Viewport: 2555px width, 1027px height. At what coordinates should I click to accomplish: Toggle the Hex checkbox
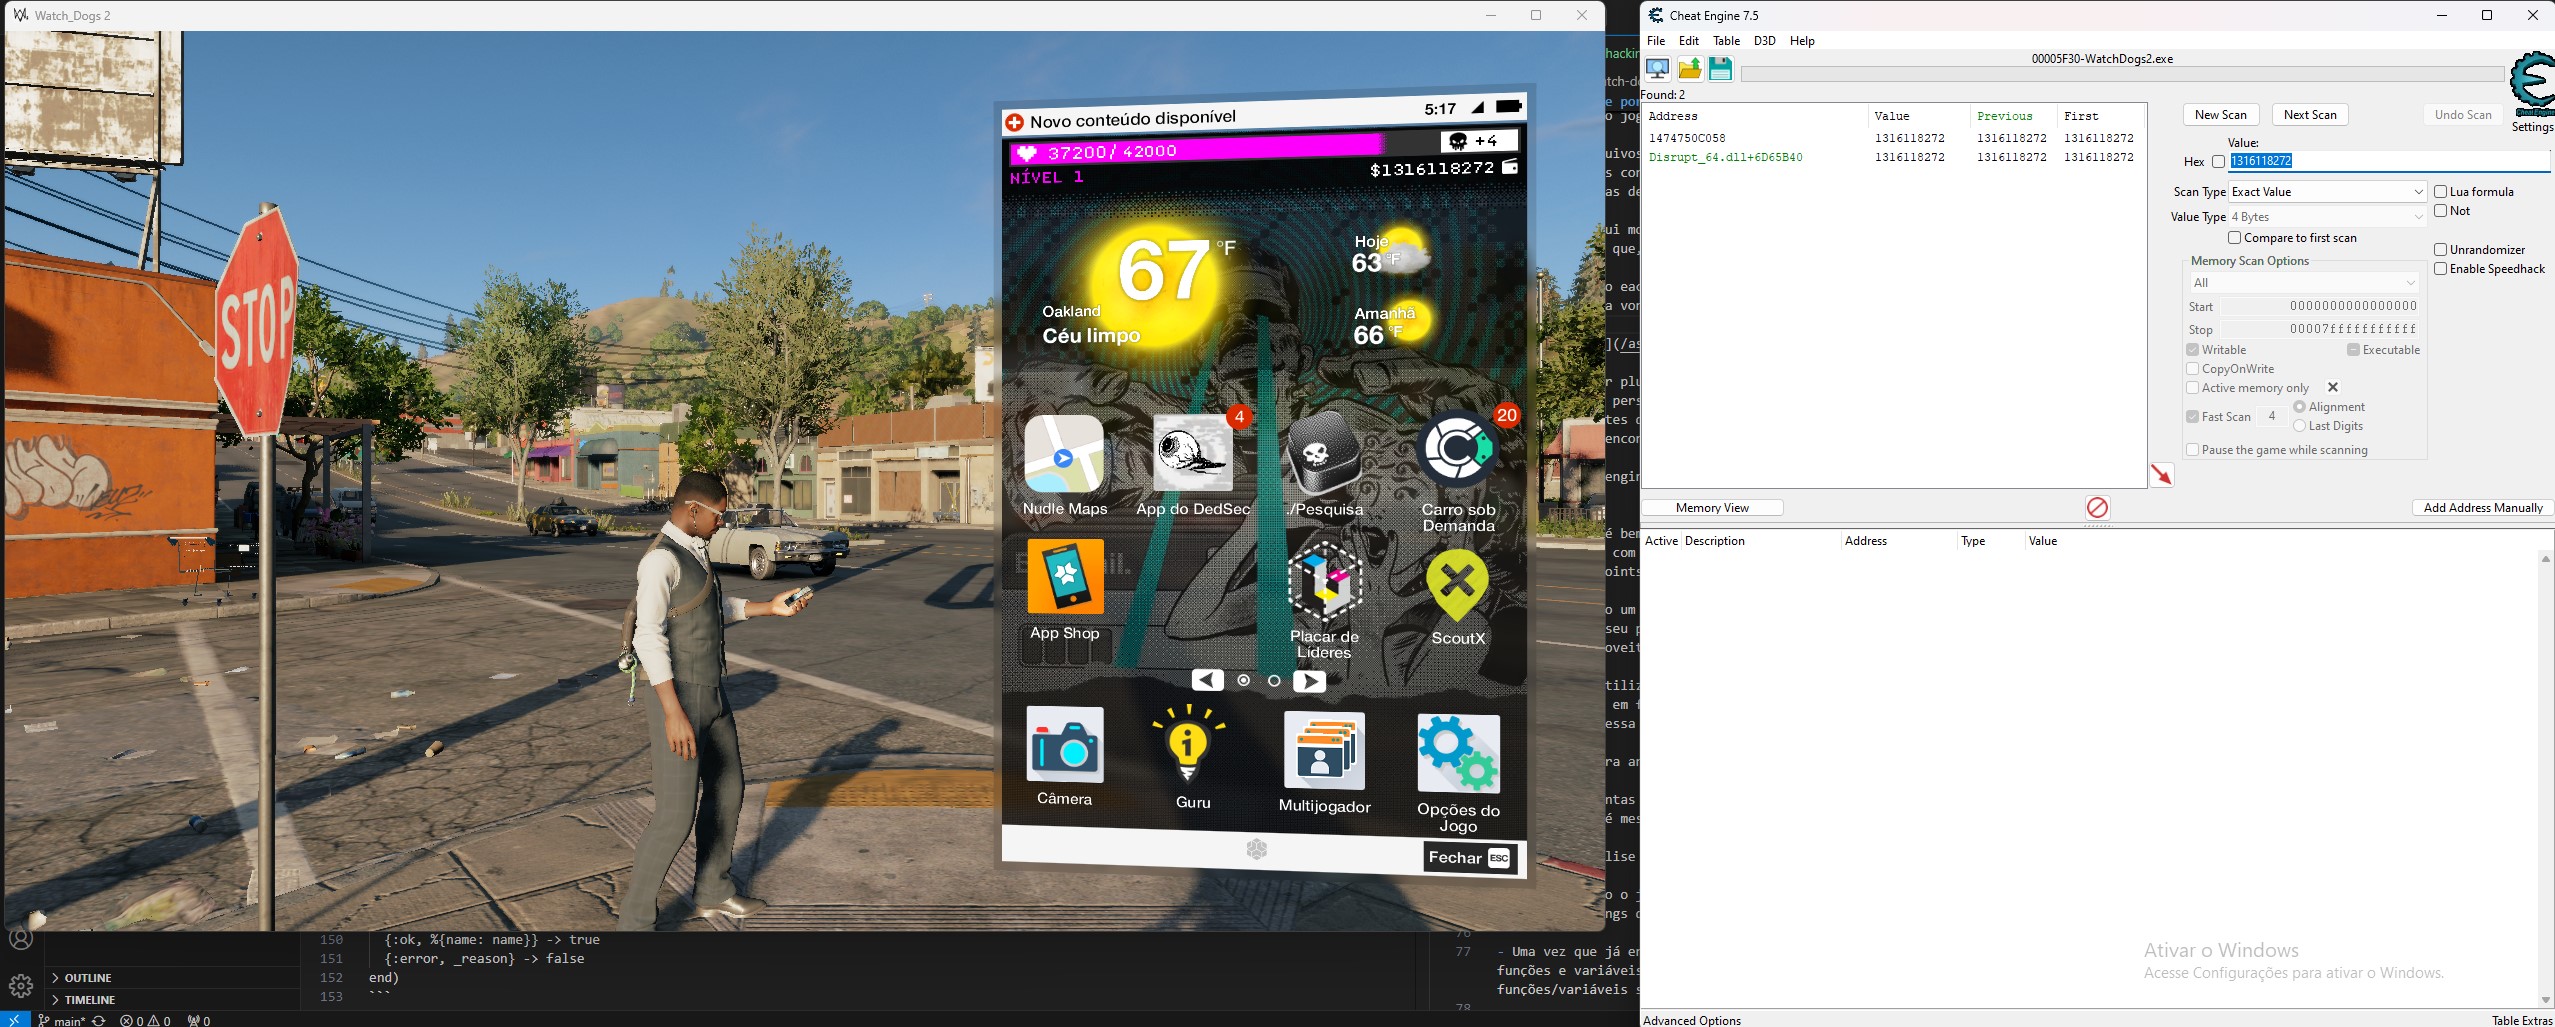click(x=2218, y=162)
